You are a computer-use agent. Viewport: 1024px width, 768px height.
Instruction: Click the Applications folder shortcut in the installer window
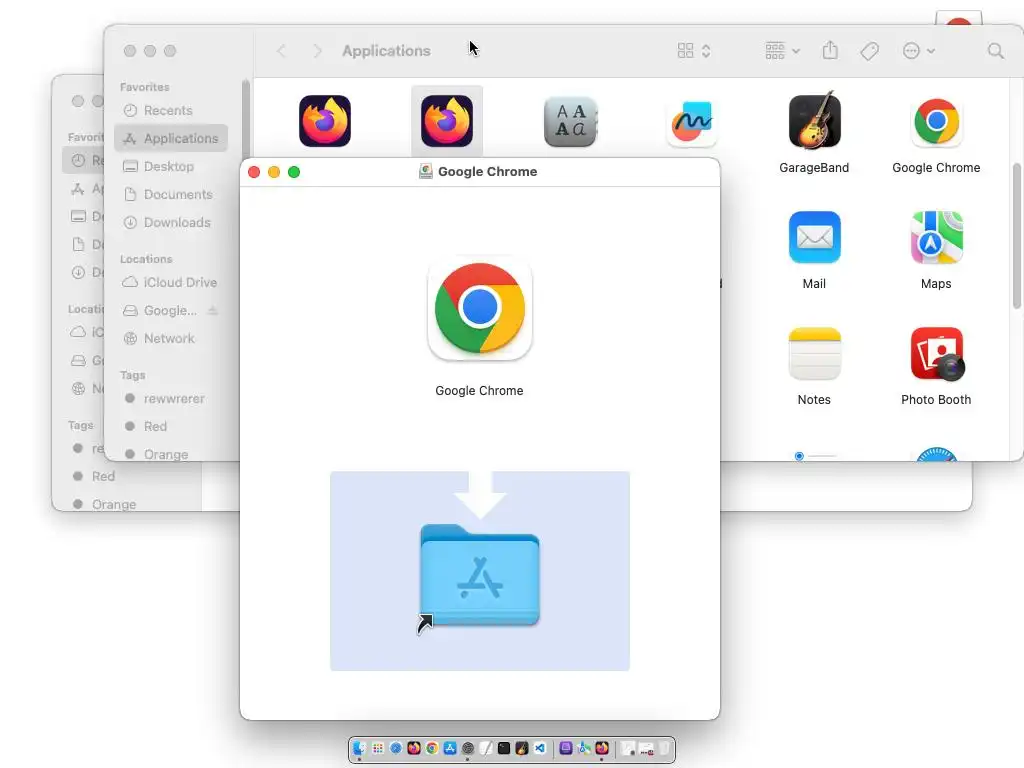(x=479, y=575)
